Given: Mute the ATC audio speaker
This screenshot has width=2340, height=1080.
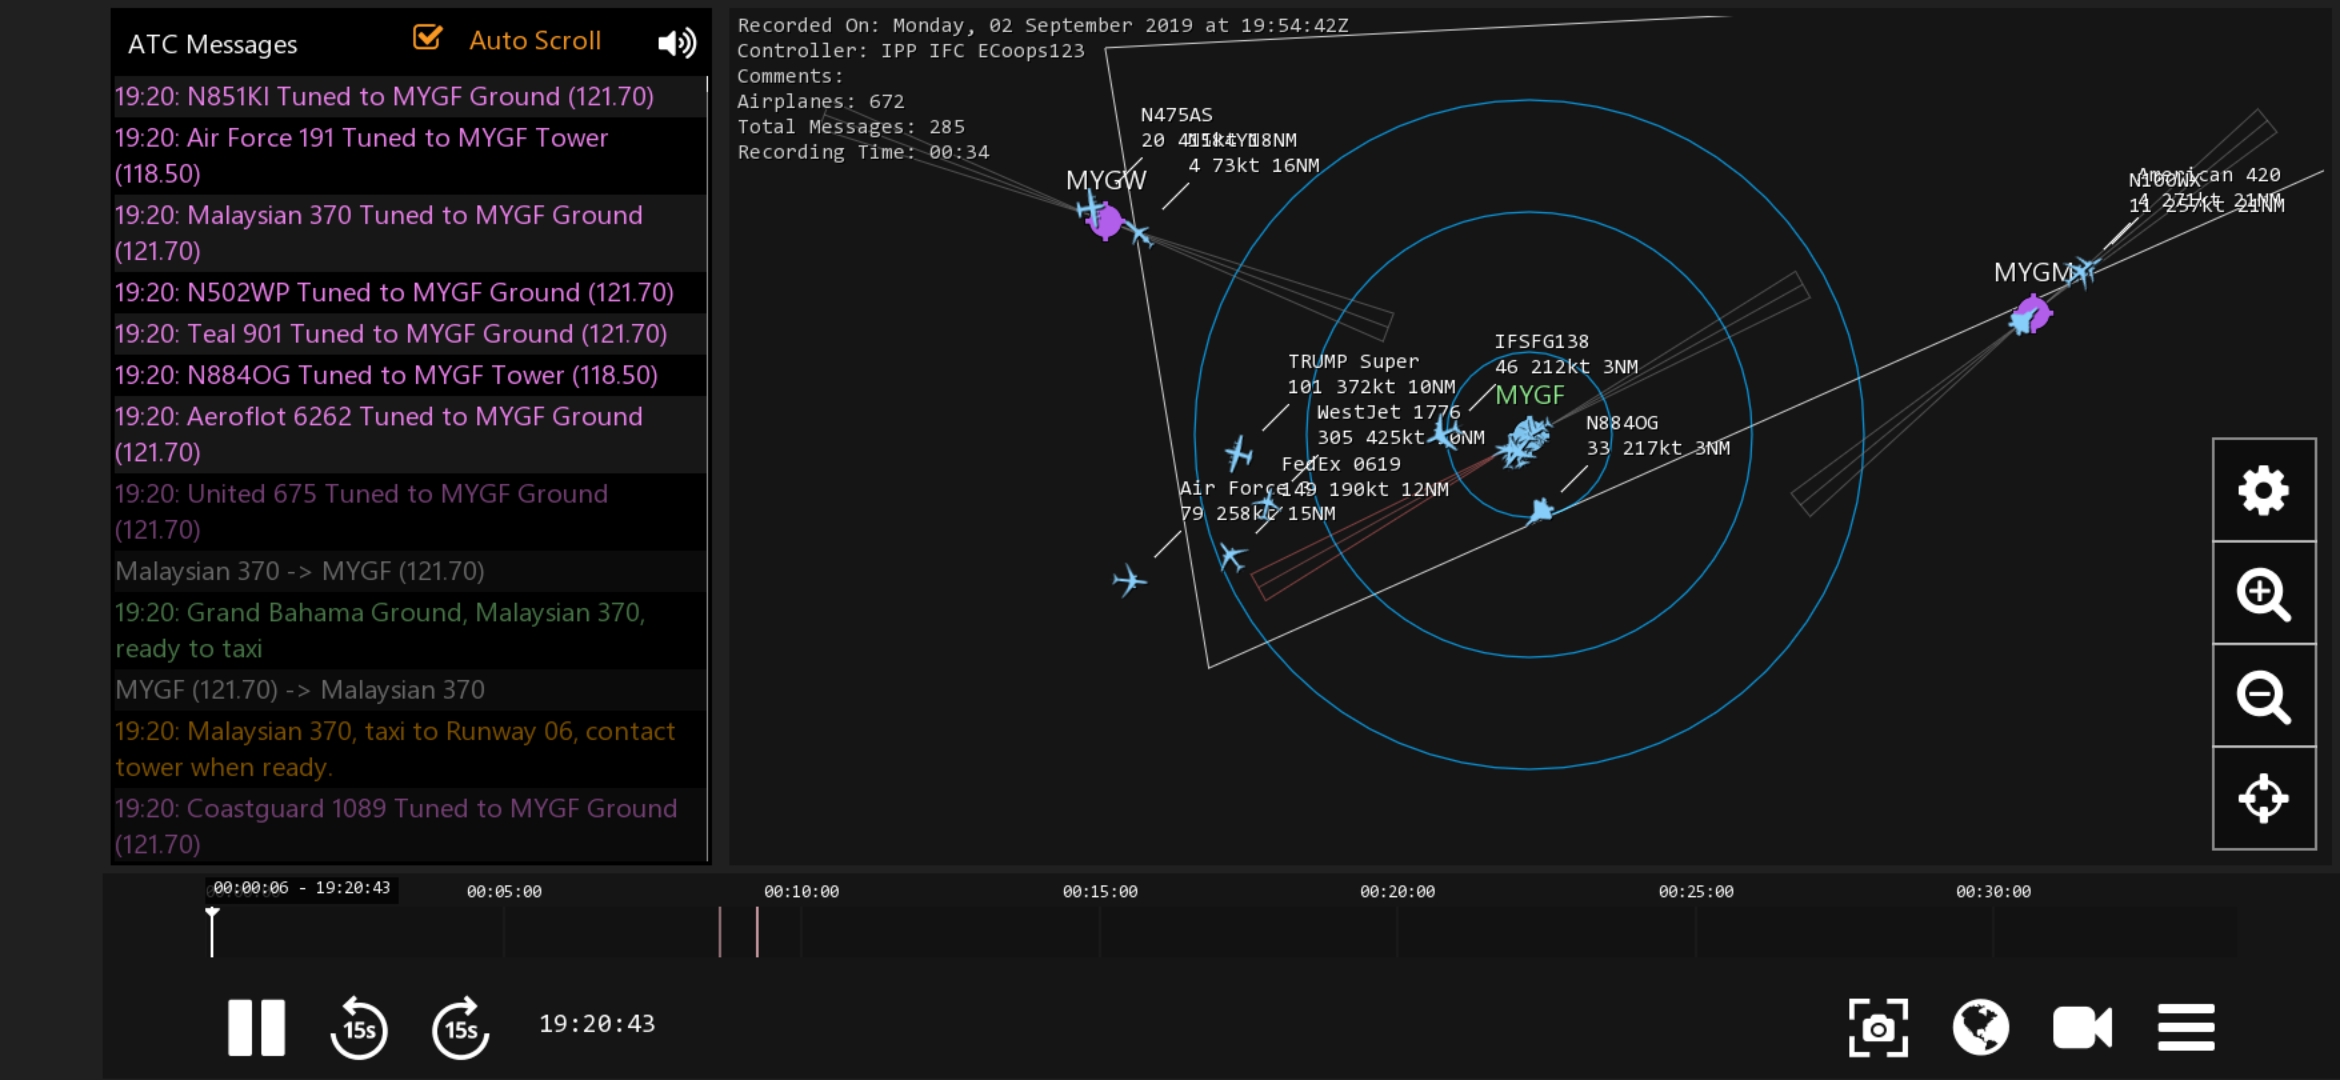Looking at the screenshot, I should pyautogui.click(x=676, y=42).
